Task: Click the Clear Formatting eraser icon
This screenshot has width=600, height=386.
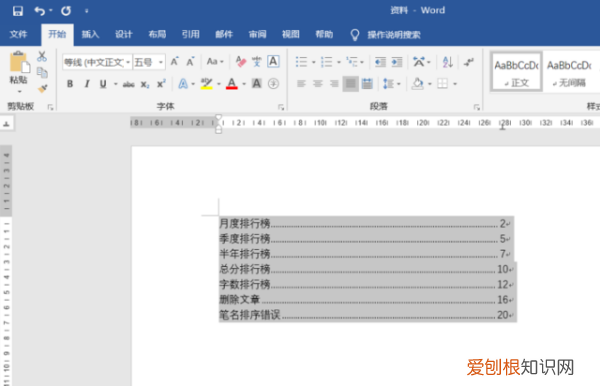Action: (x=241, y=62)
